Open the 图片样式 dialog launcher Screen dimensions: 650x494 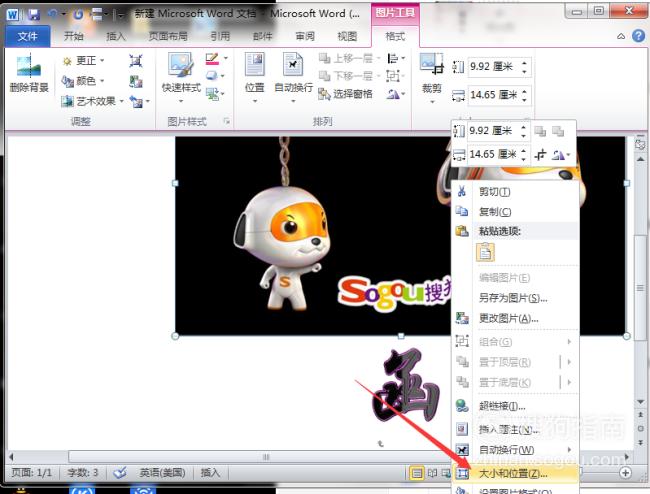(226, 121)
